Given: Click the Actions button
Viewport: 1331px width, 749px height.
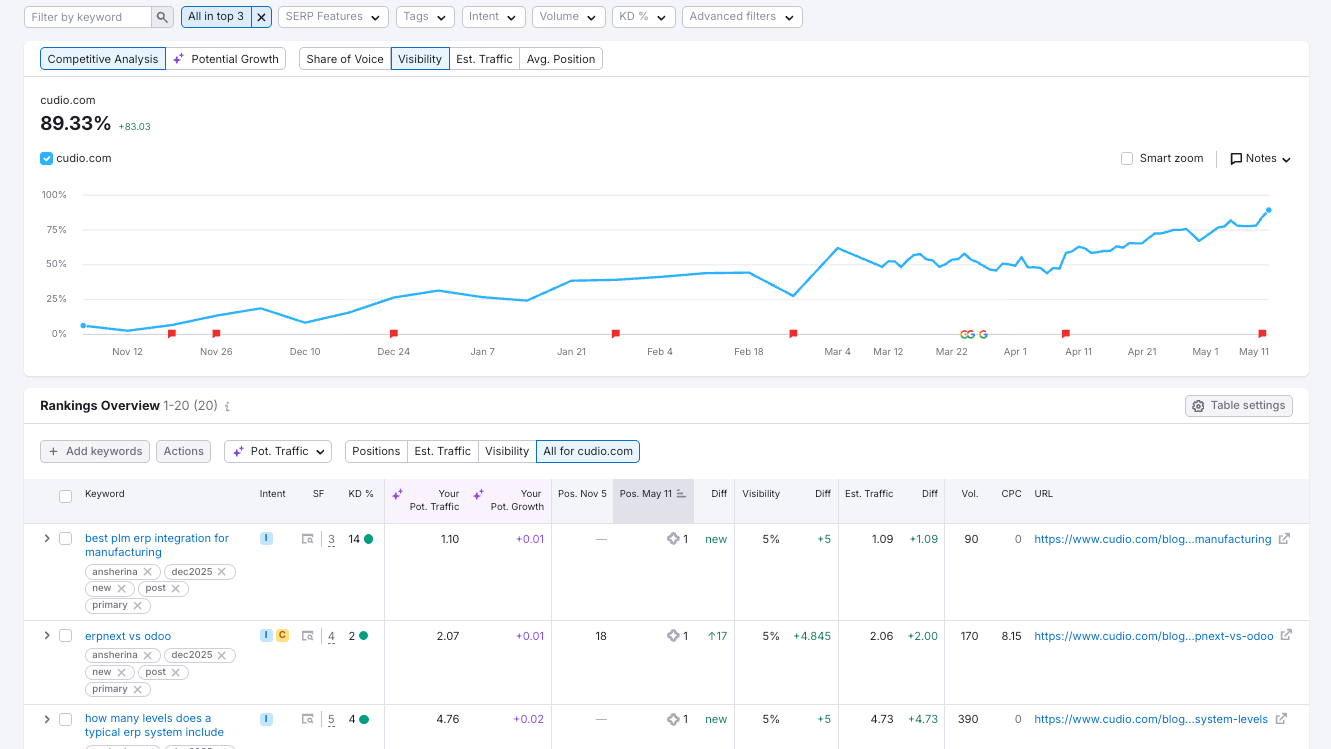Looking at the screenshot, I should point(184,451).
